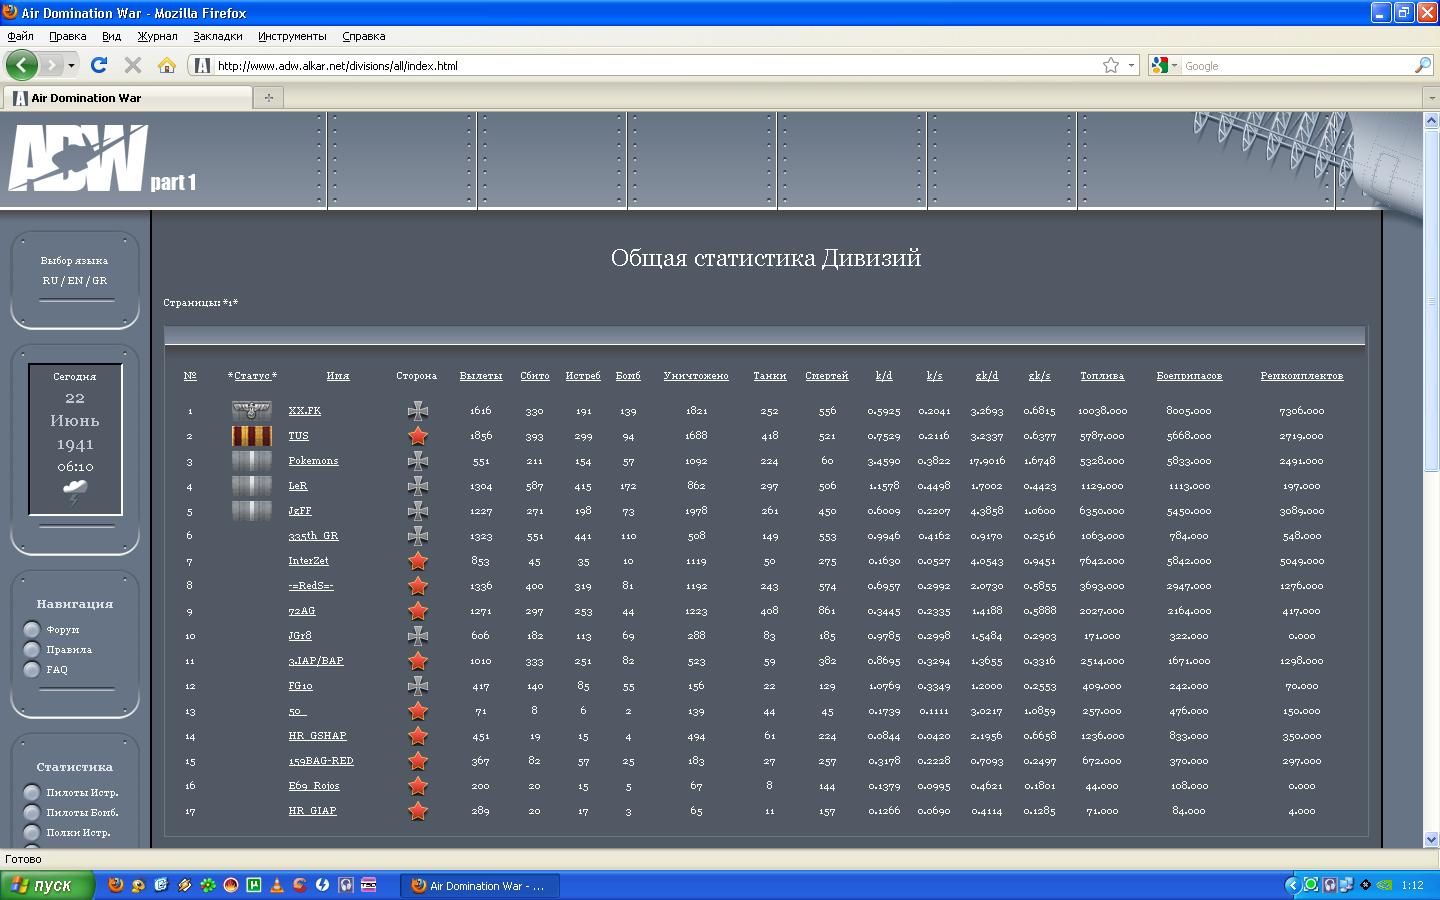Open the address bar history dropdown arrow
Screen dimensions: 1440x900
pos(1131,65)
